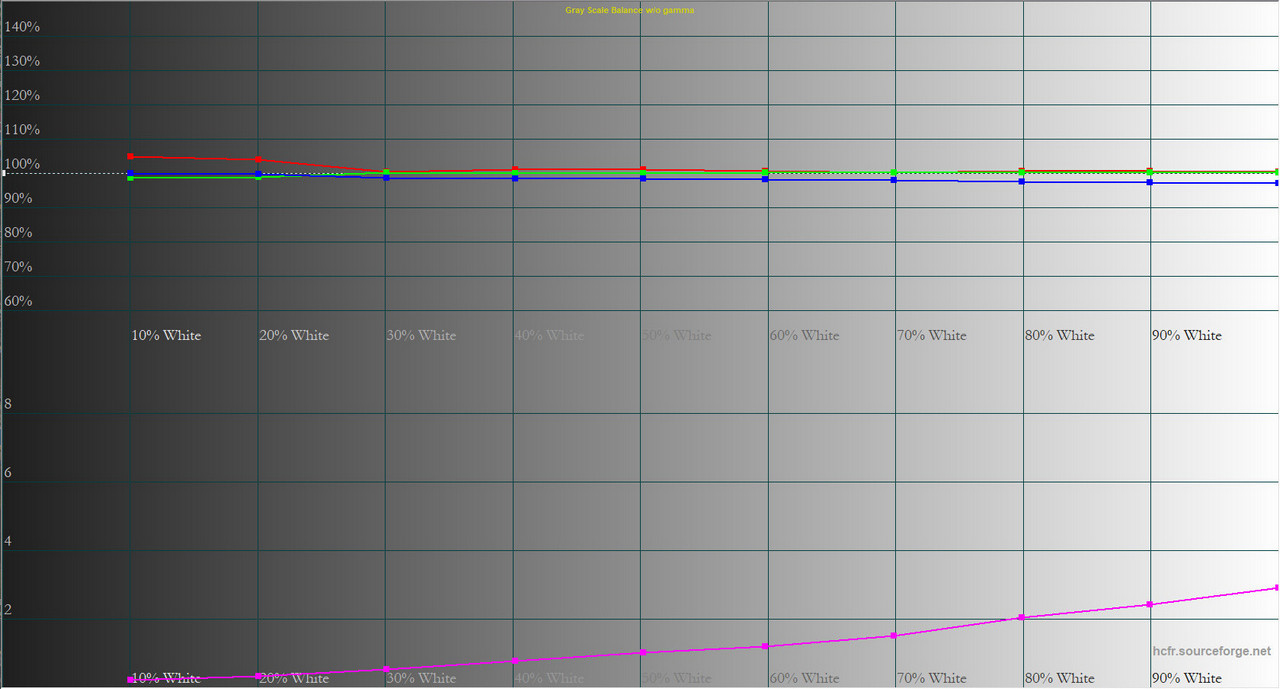Viewport: 1280px width, 689px height.
Task: Click the lower chart's '8' axis label
Action: point(9,405)
